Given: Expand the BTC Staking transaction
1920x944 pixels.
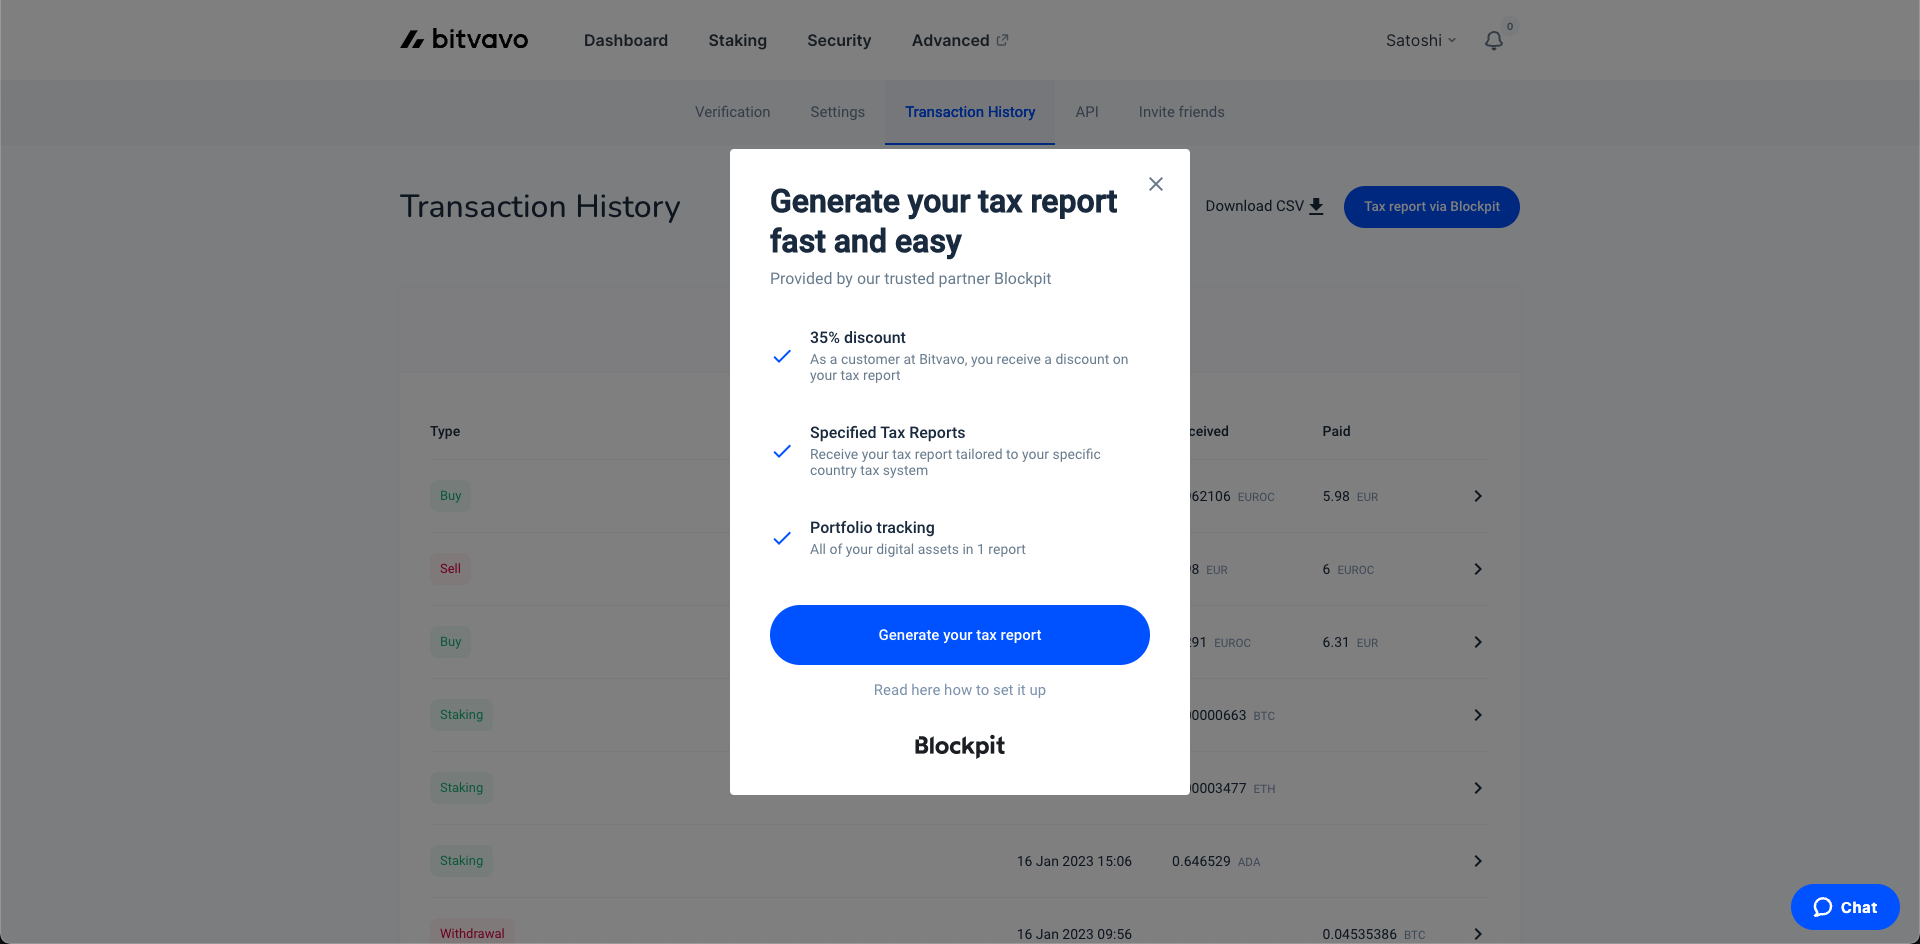Looking at the screenshot, I should pyautogui.click(x=1478, y=715).
